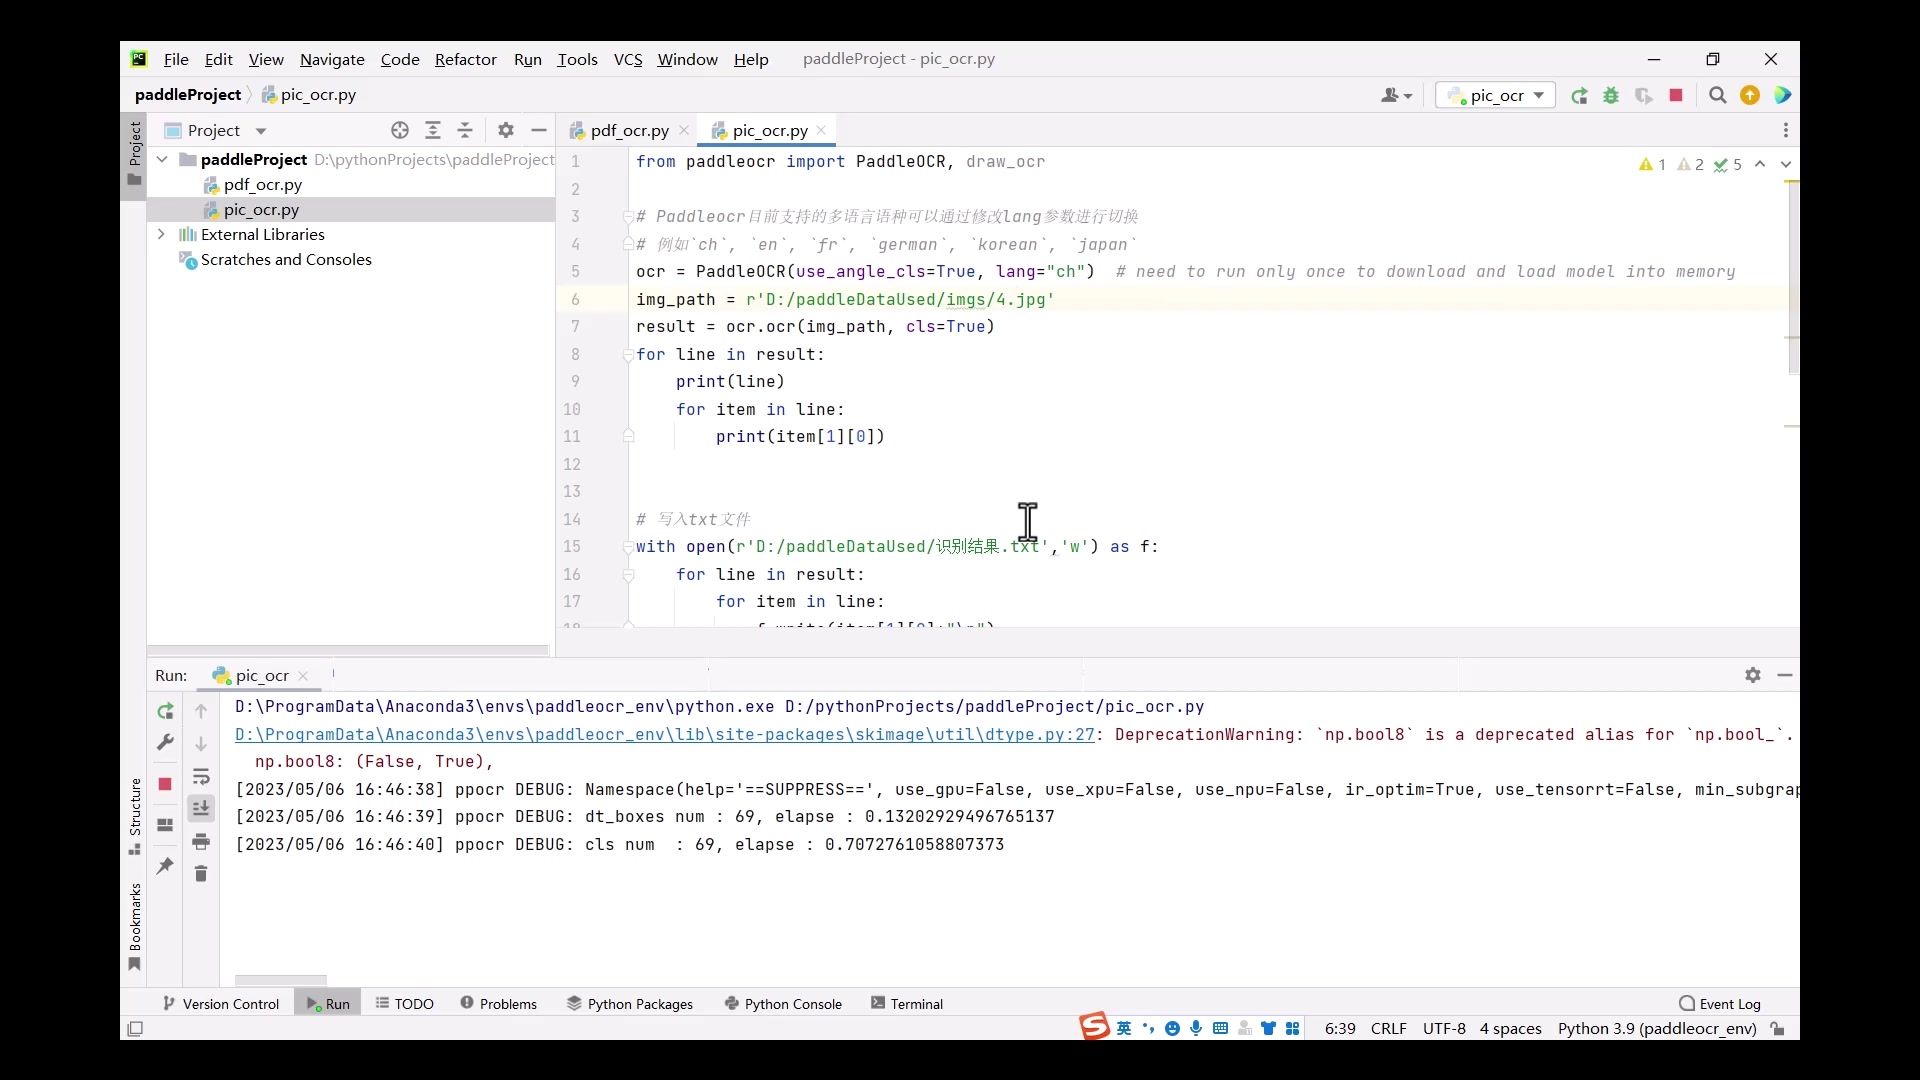Open the Event Log
Viewport: 1920px width, 1080px height.
click(1720, 1005)
